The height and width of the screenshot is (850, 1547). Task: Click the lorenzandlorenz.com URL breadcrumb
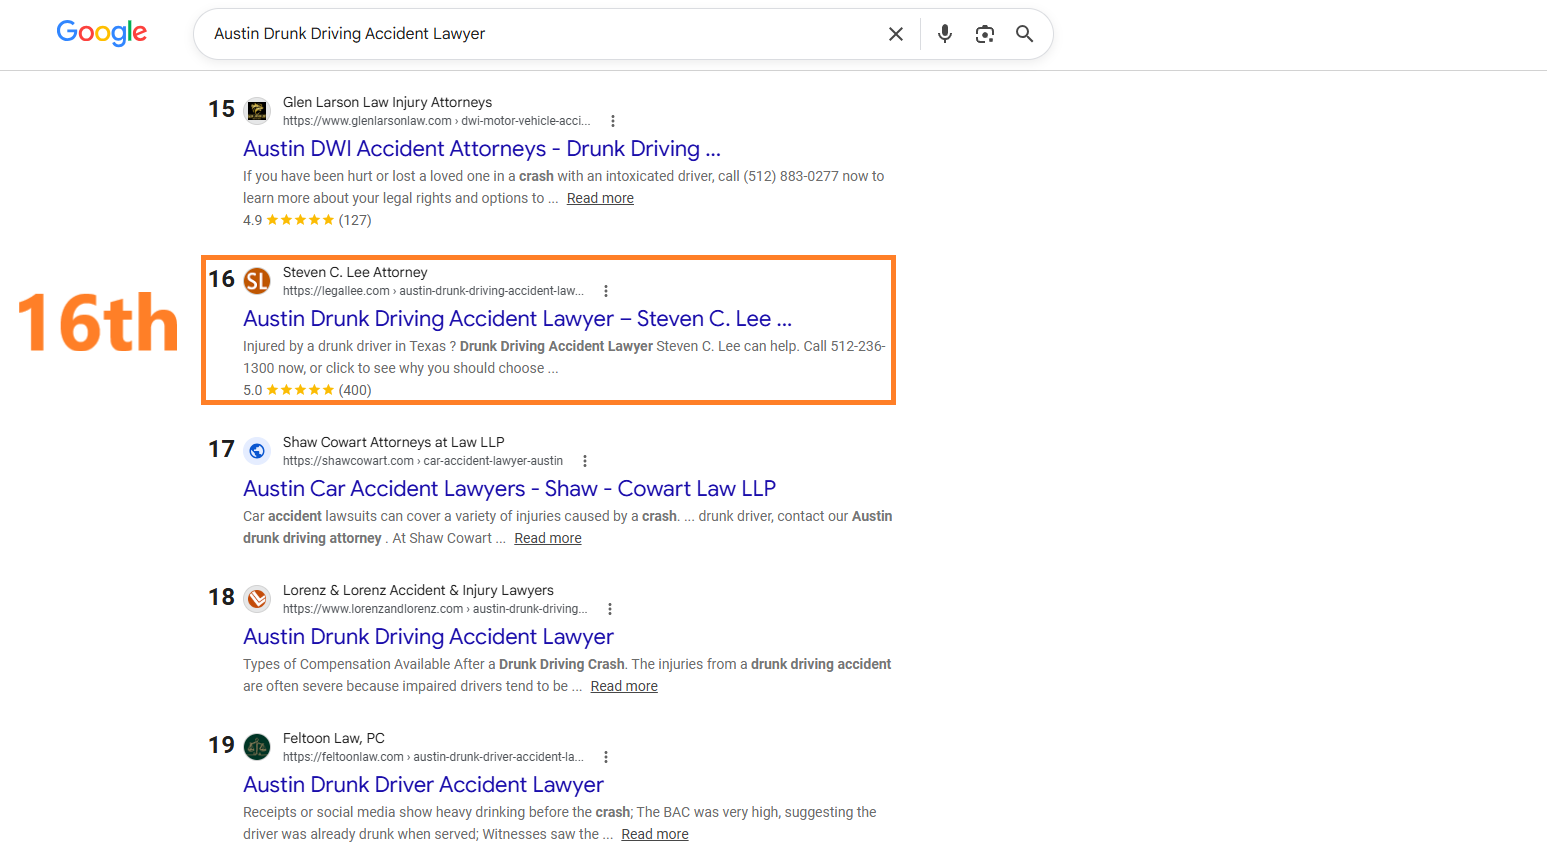pos(435,609)
